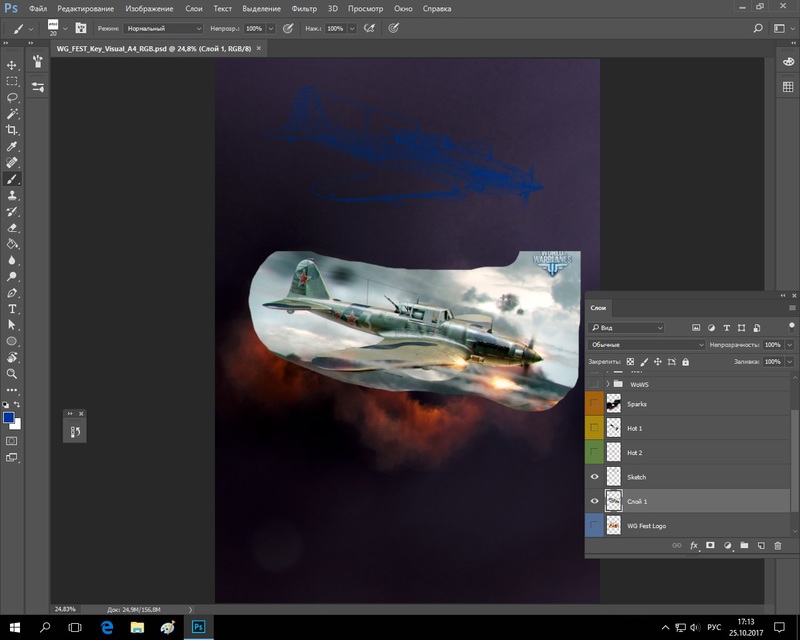Create a new layer
The image size is (800, 640).
pos(761,546)
